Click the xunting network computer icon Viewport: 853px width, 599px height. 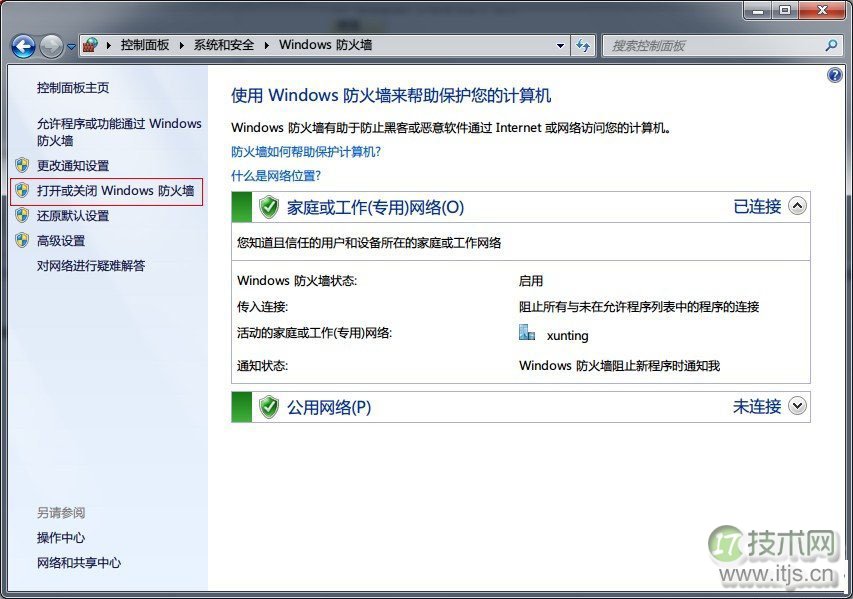click(527, 332)
